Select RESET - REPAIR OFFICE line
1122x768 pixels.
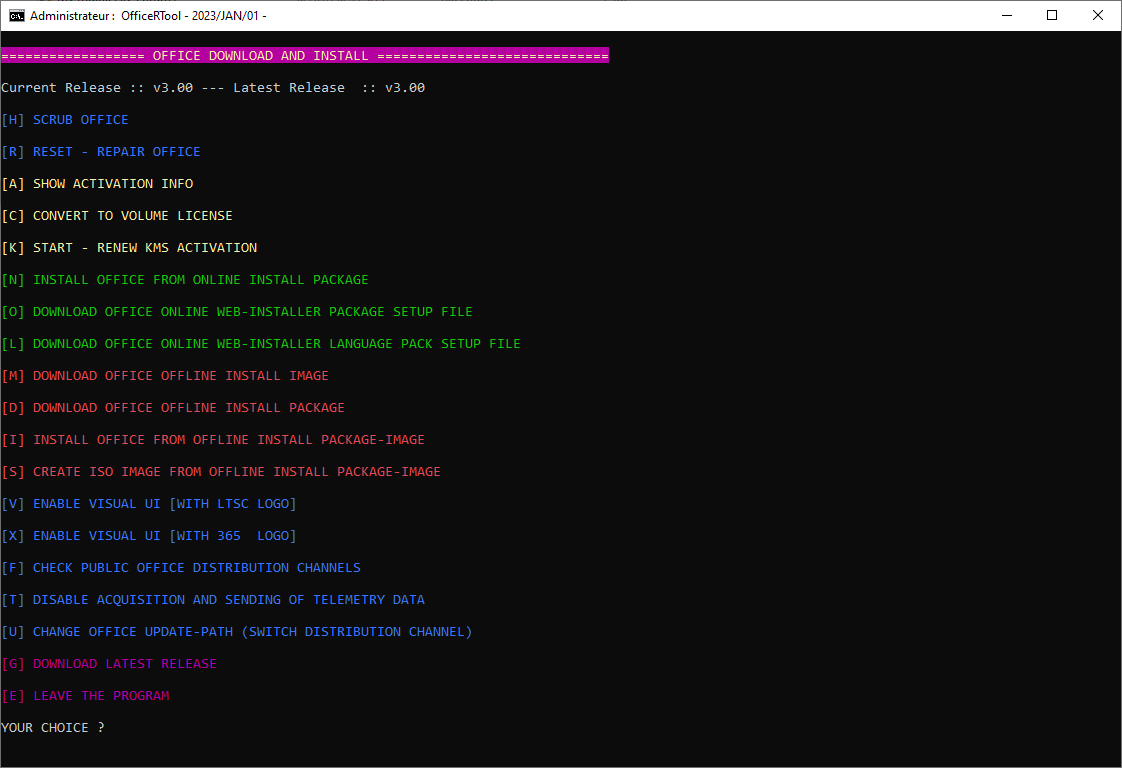coord(101,152)
